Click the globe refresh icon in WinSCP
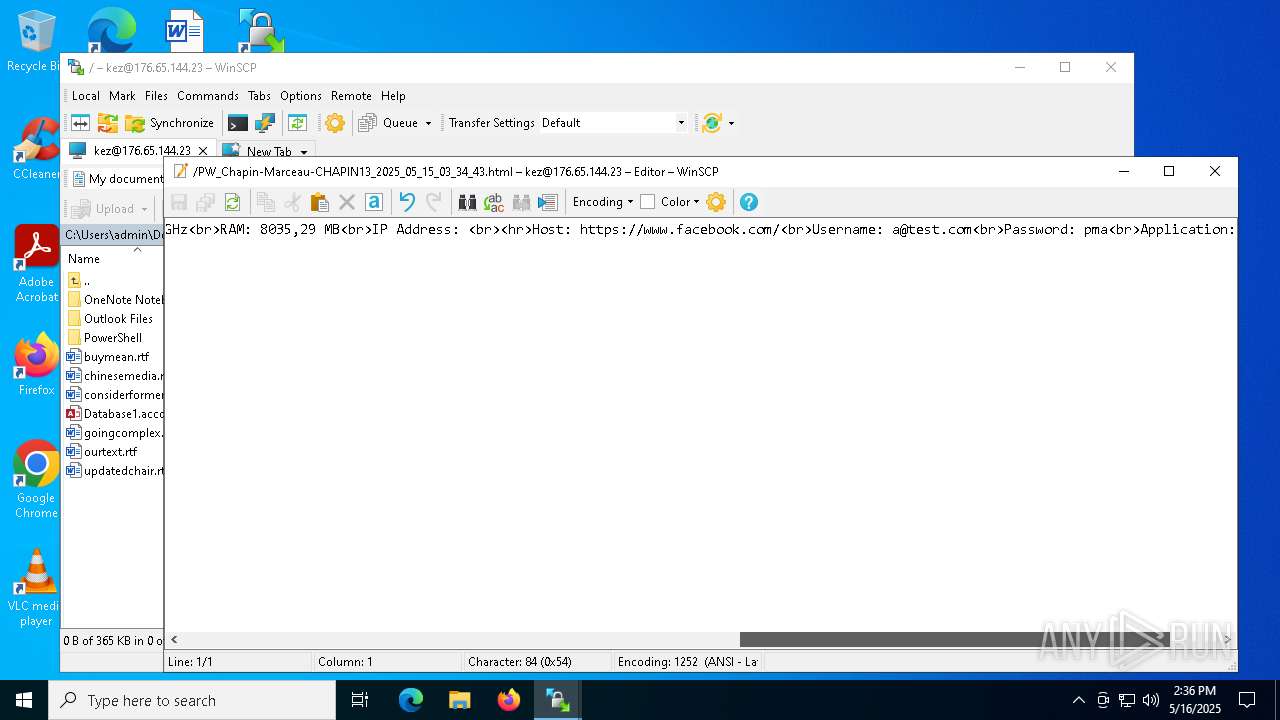This screenshot has width=1280, height=720. 712,123
